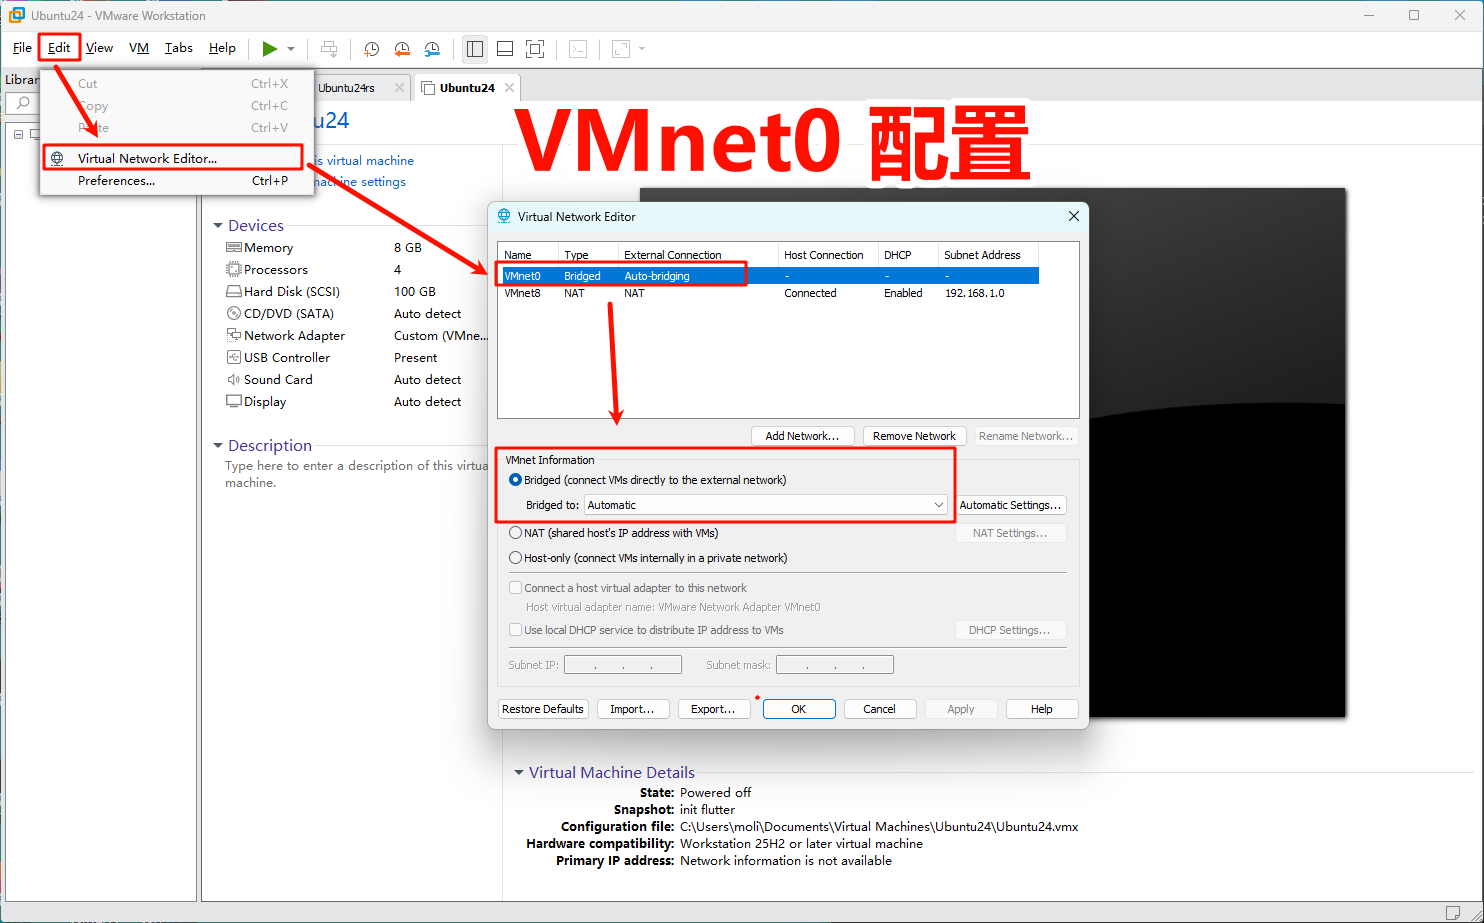Enter full screen mode icon
1484x923 pixels.
(535, 48)
